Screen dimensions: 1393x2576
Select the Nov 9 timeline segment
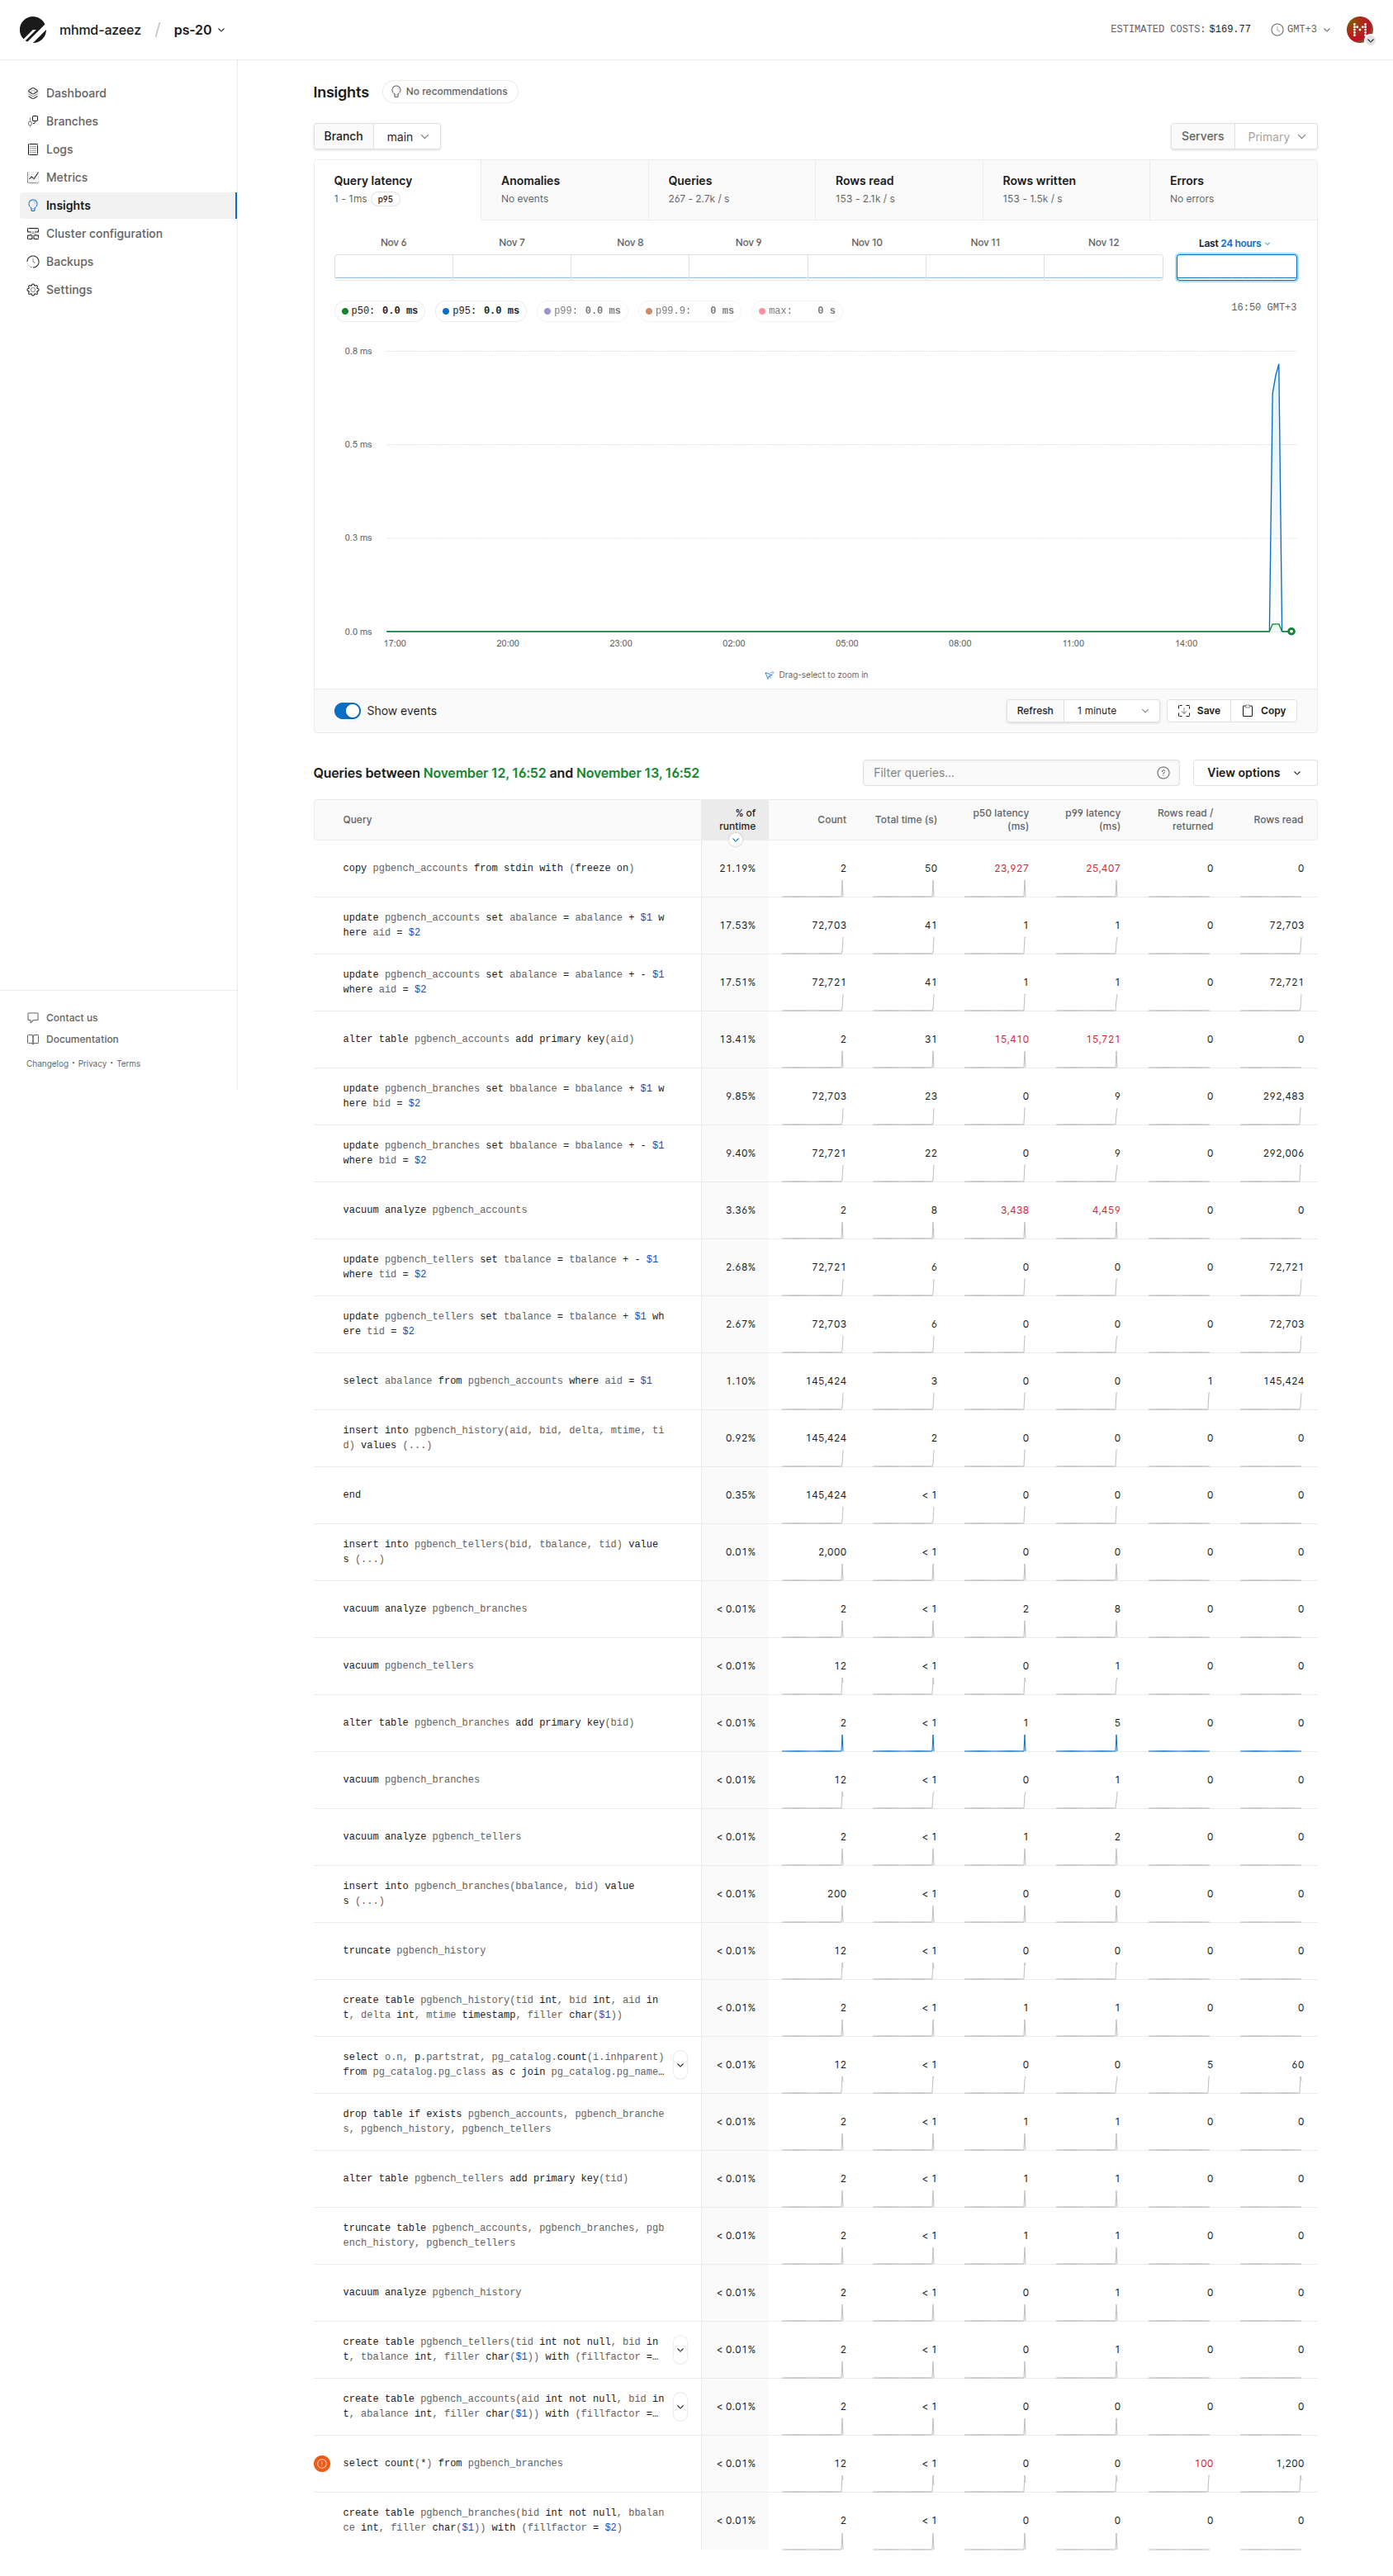click(748, 266)
